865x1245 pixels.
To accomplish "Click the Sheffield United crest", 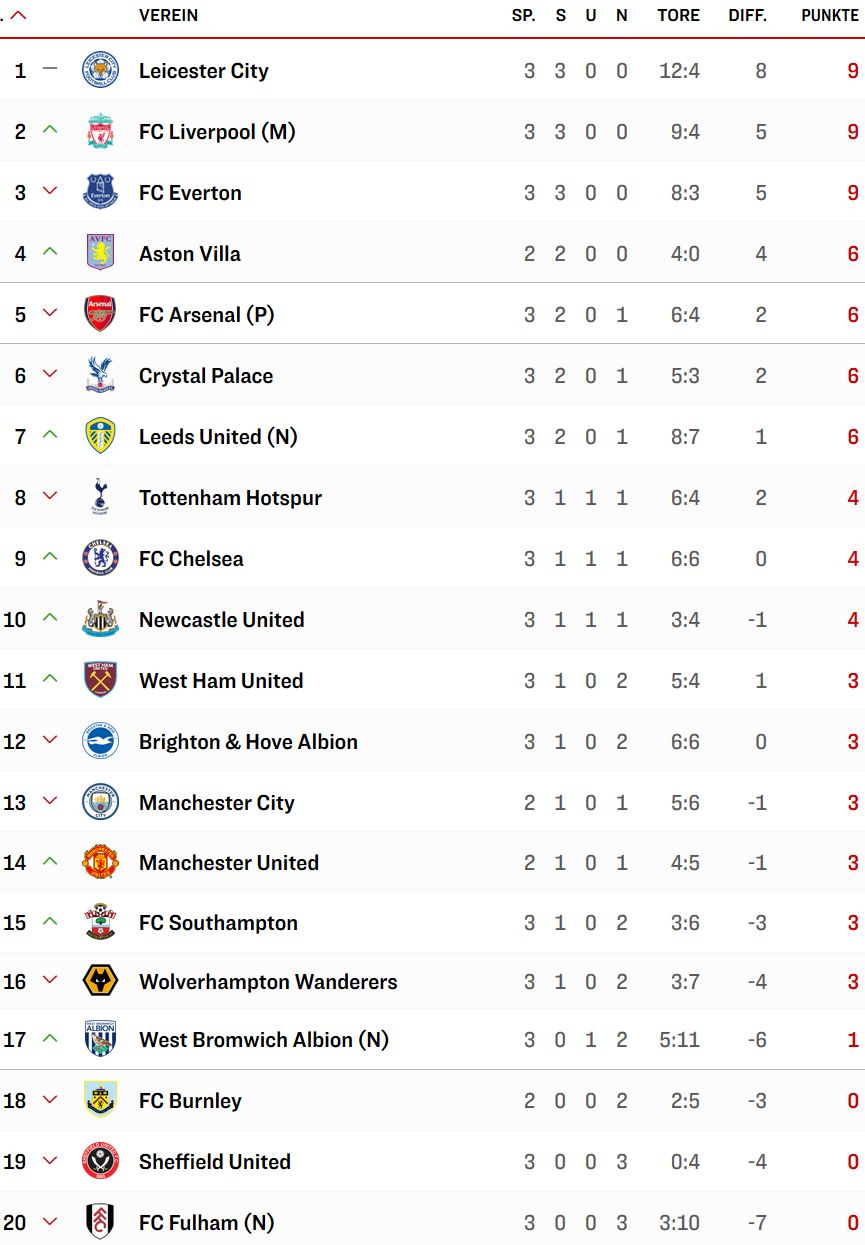I will coord(100,1161).
